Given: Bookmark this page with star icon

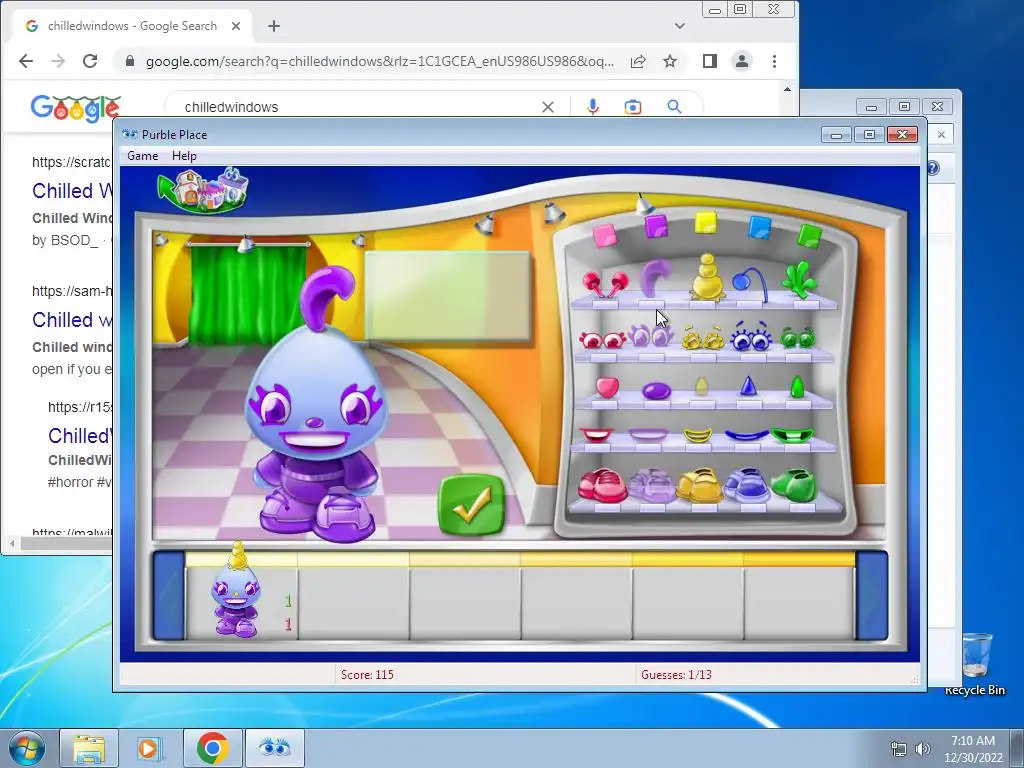Looking at the screenshot, I should 670,61.
